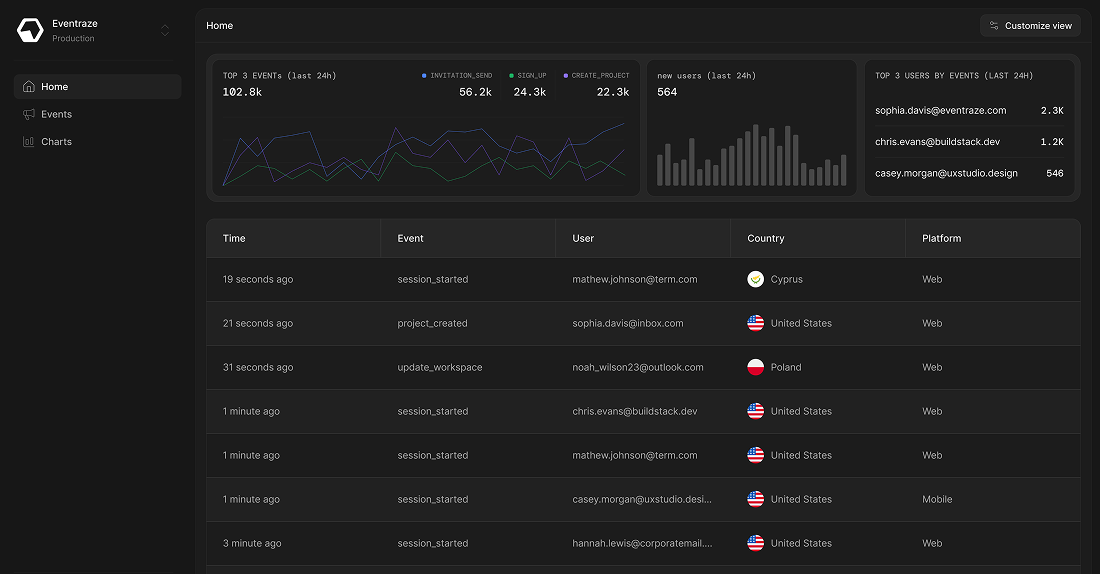Click the 21 seconds ago time cell
Screen dimensions: 1100x574
pos(257,323)
